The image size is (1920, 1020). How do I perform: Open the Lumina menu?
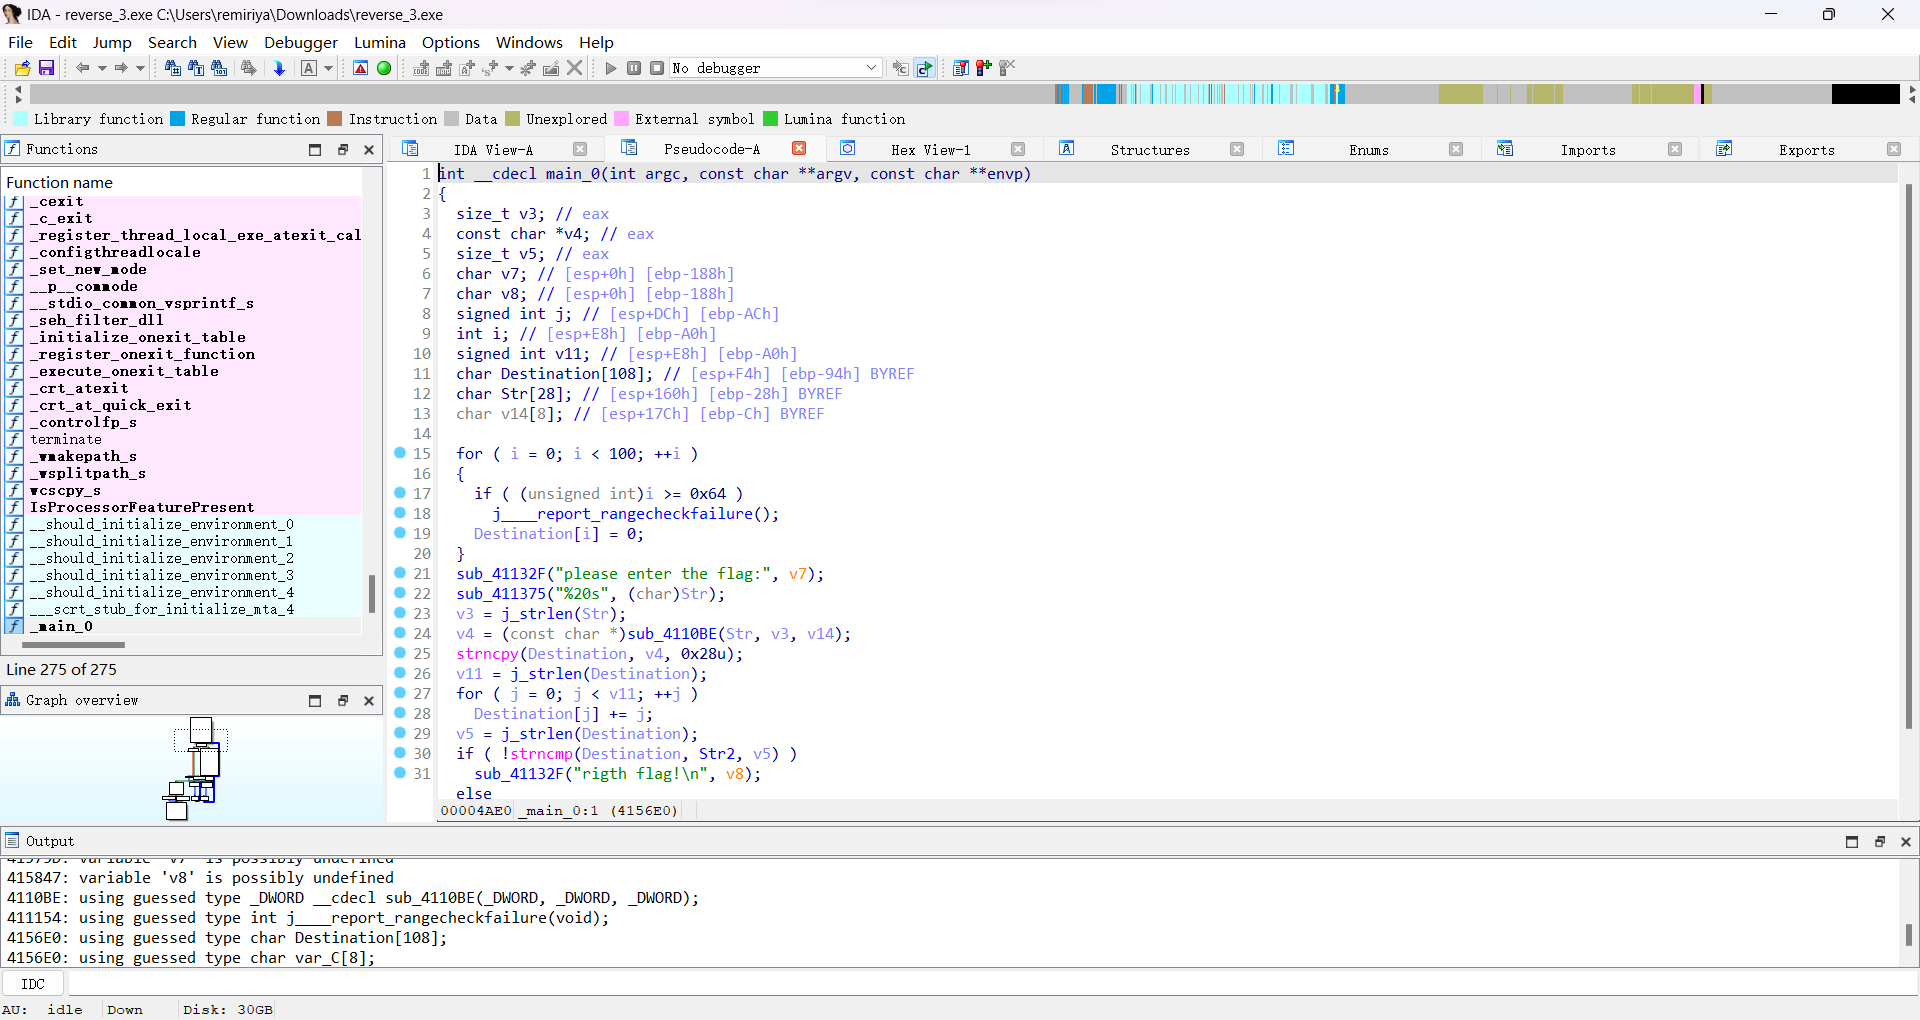click(x=379, y=42)
